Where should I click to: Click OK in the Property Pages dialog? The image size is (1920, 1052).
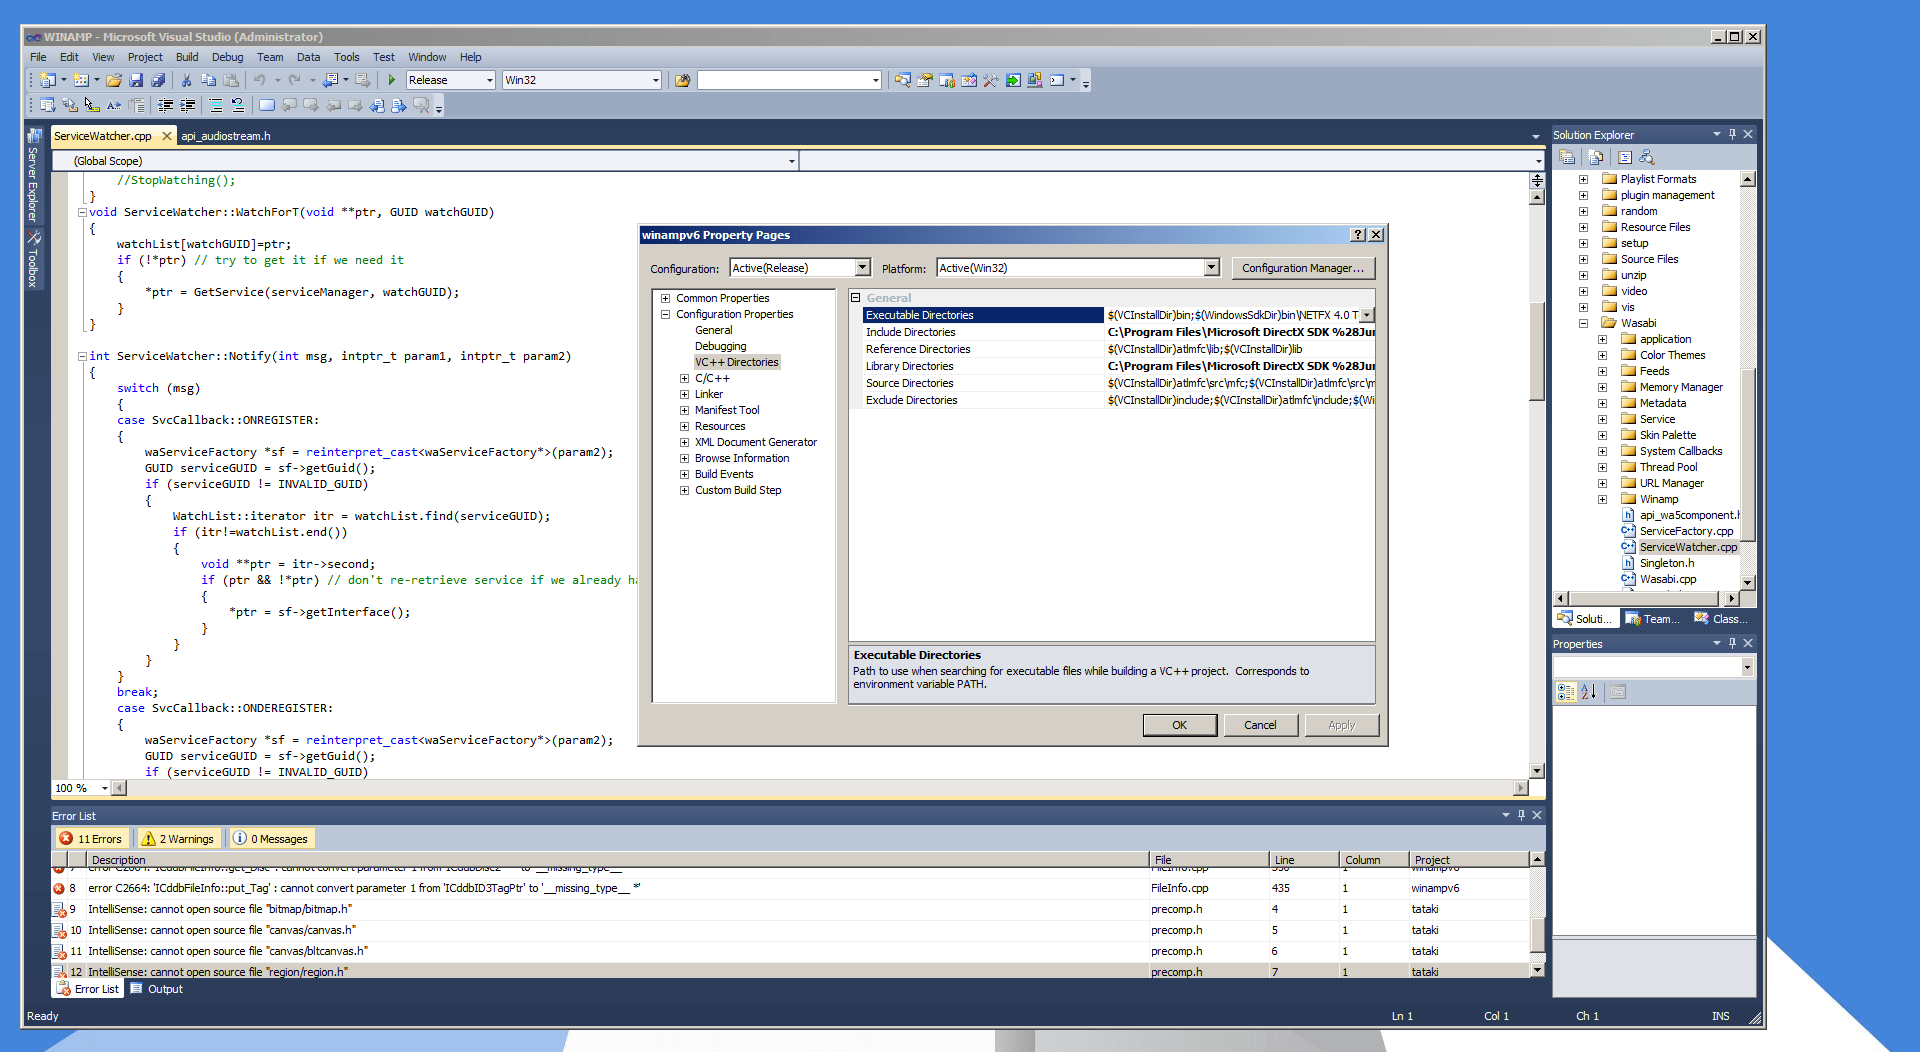click(1179, 725)
